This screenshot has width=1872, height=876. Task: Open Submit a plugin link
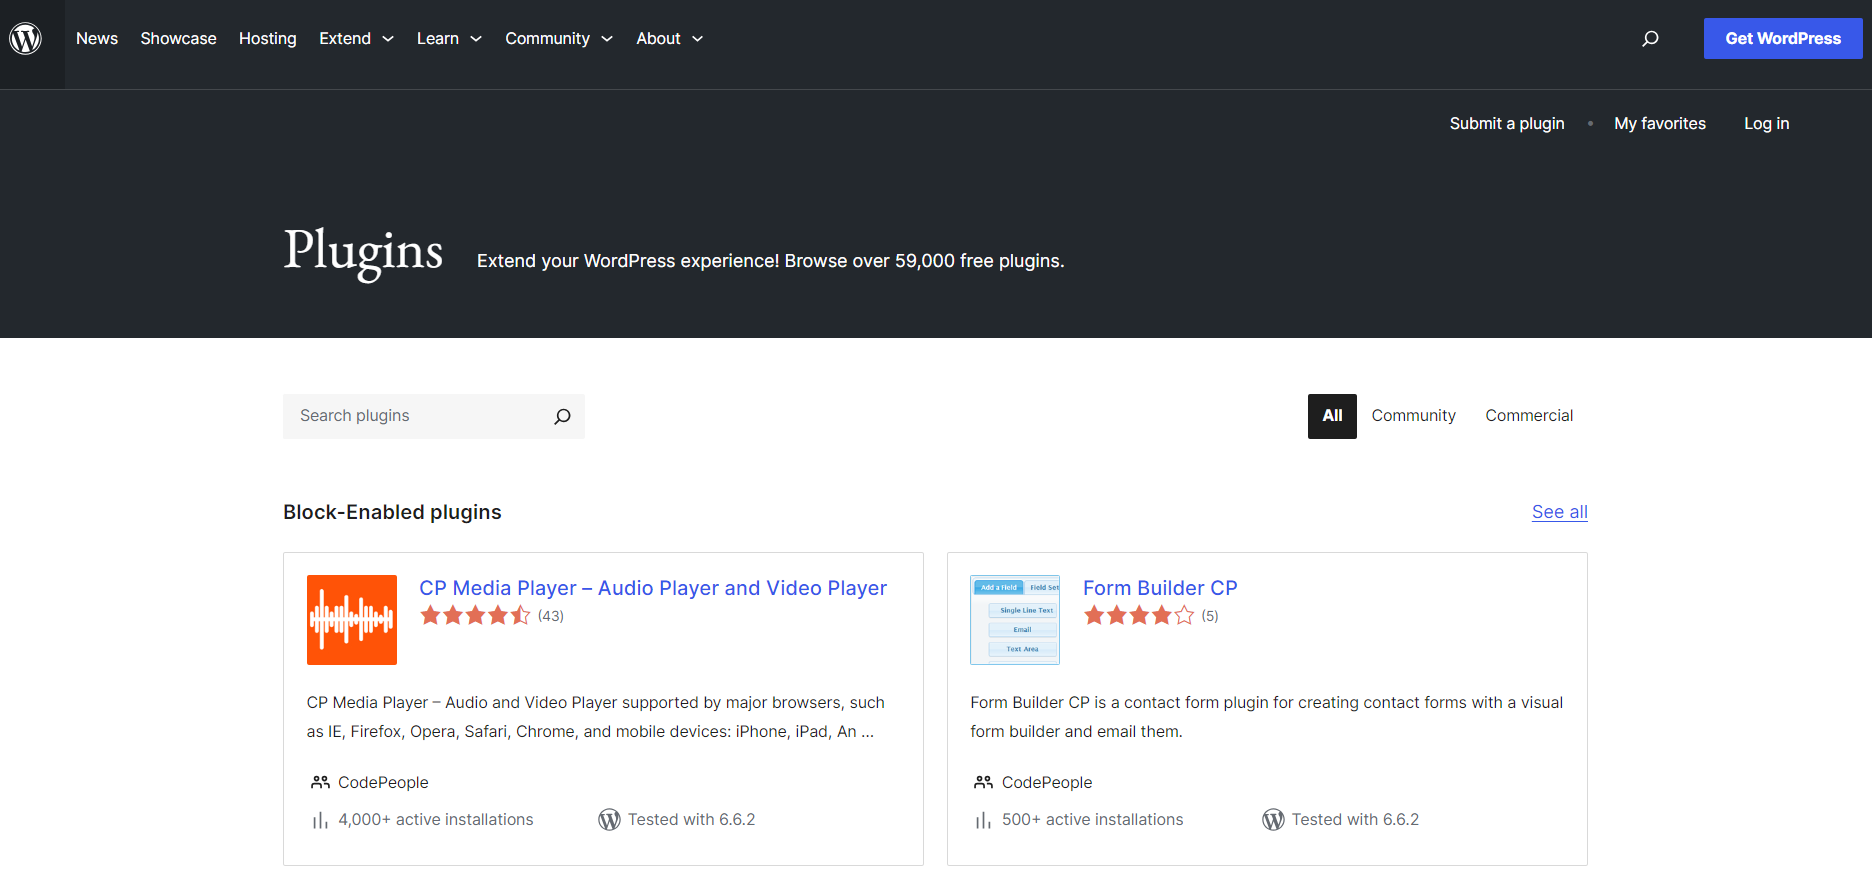(x=1507, y=124)
